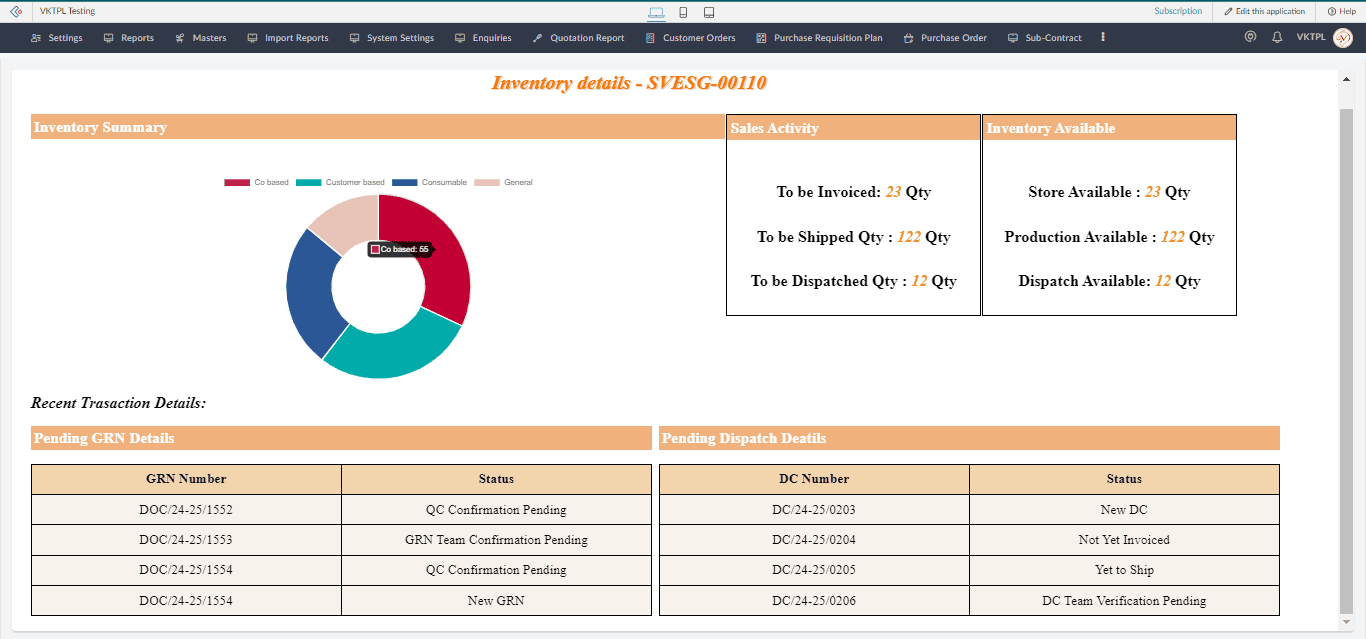Image resolution: width=1366 pixels, height=639 pixels.
Task: Click the Sub-Contract monitor icon
Action: coord(1012,38)
